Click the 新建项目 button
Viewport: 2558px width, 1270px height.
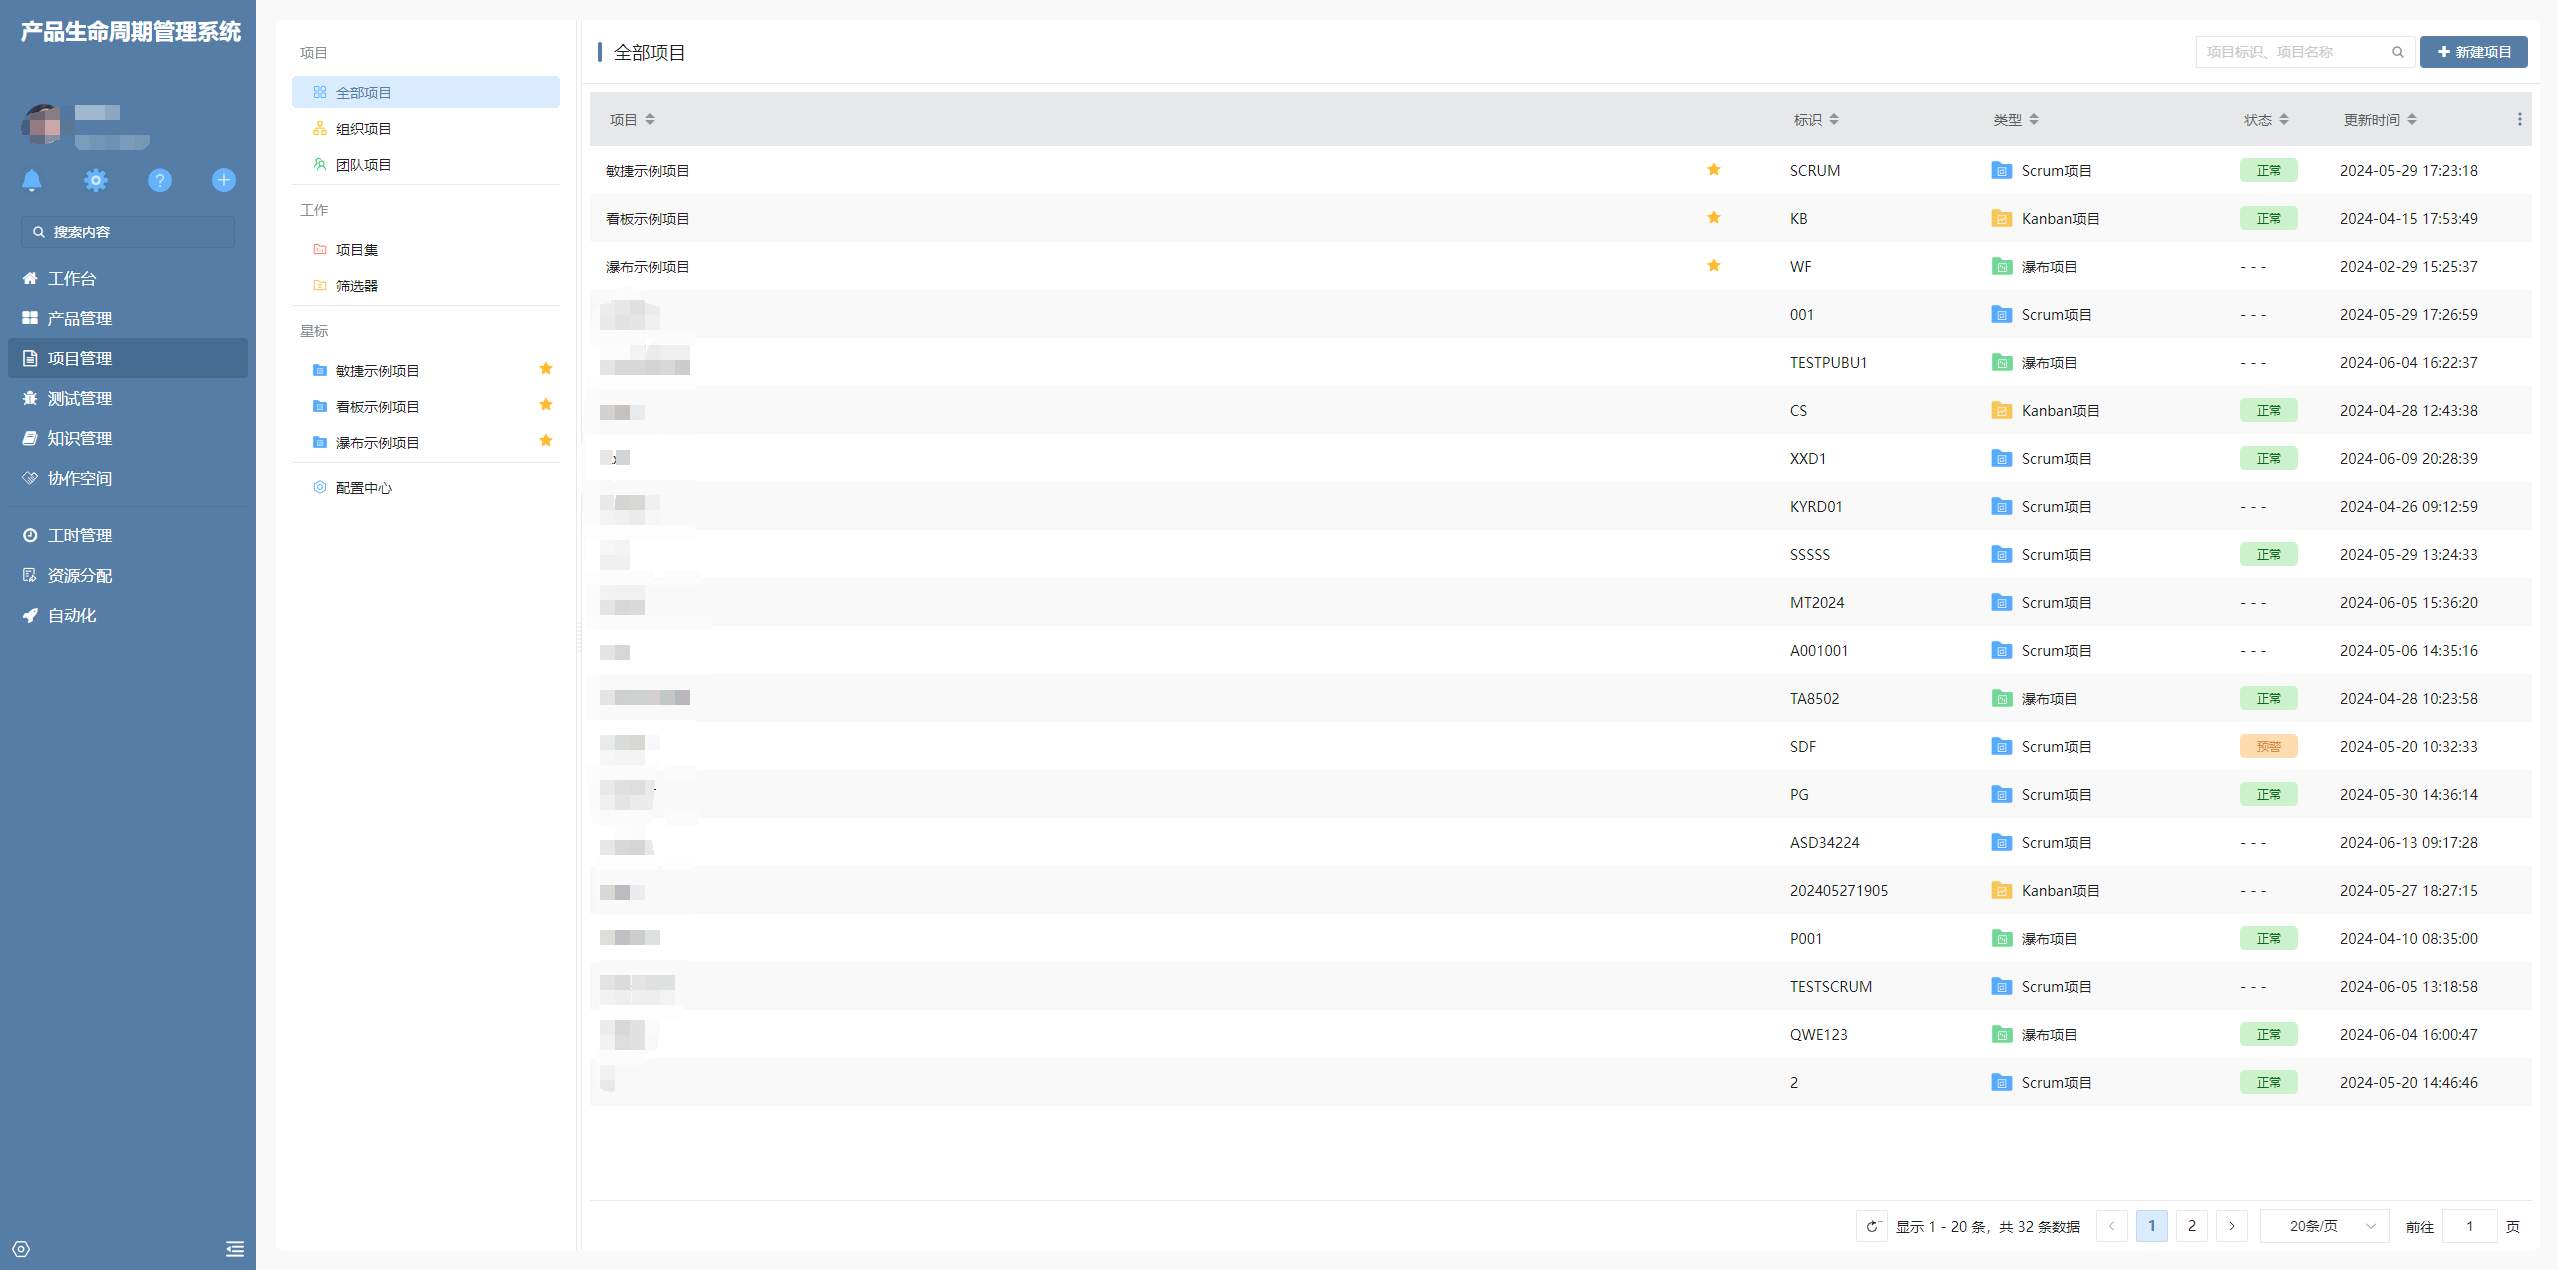click(2473, 52)
